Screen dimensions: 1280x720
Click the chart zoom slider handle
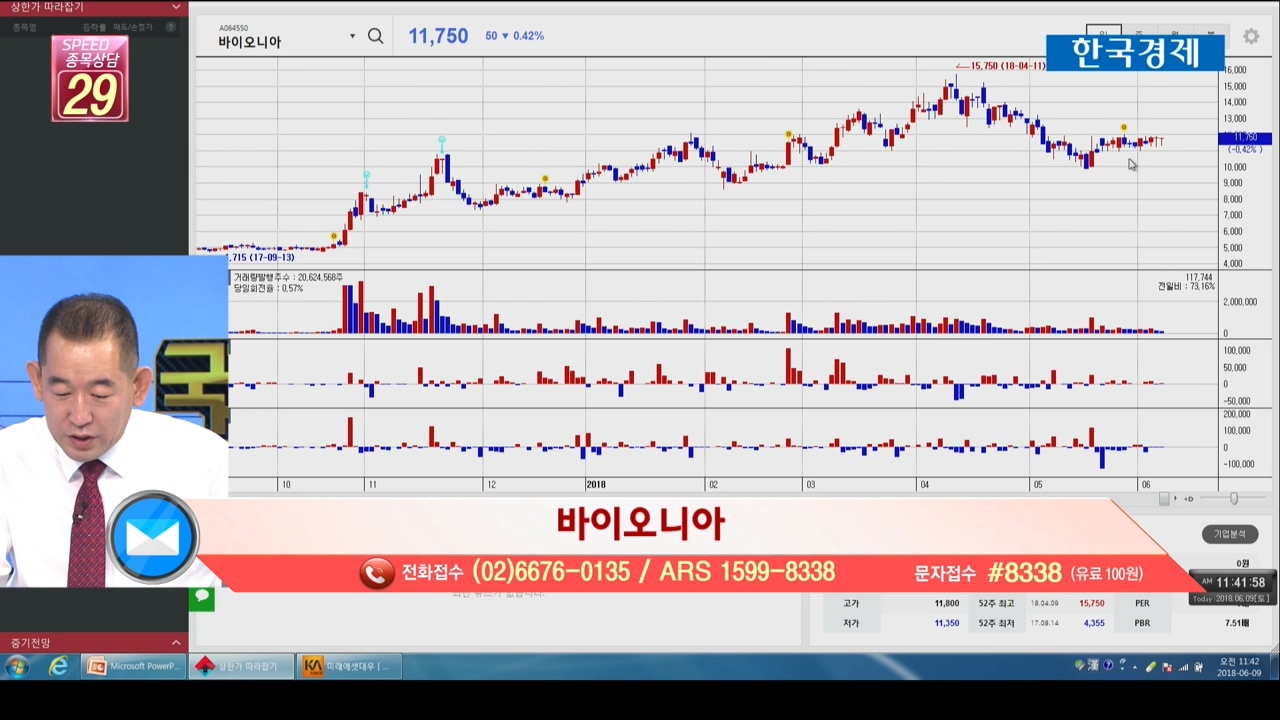(x=1234, y=498)
